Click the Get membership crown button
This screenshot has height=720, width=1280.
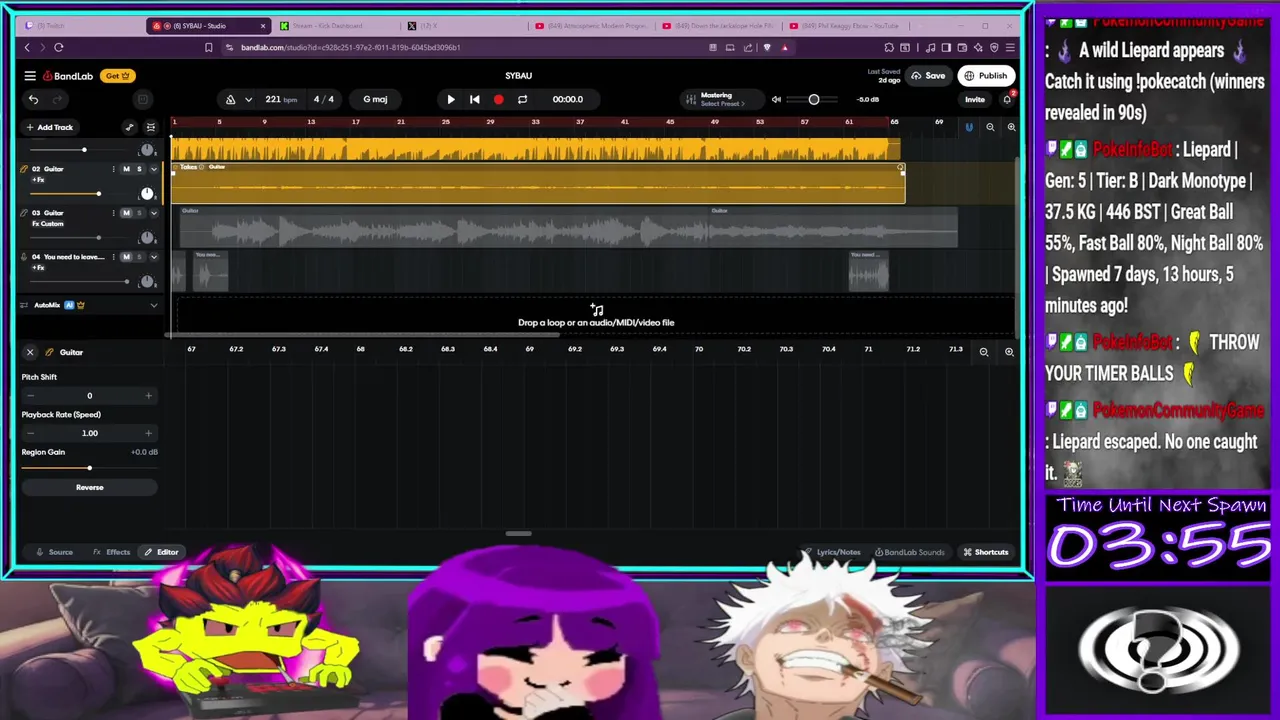[x=117, y=76]
